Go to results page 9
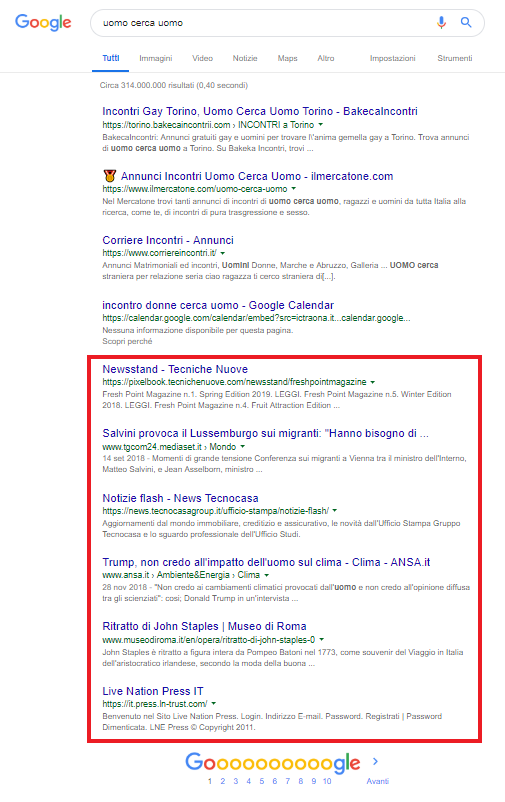 (314, 781)
